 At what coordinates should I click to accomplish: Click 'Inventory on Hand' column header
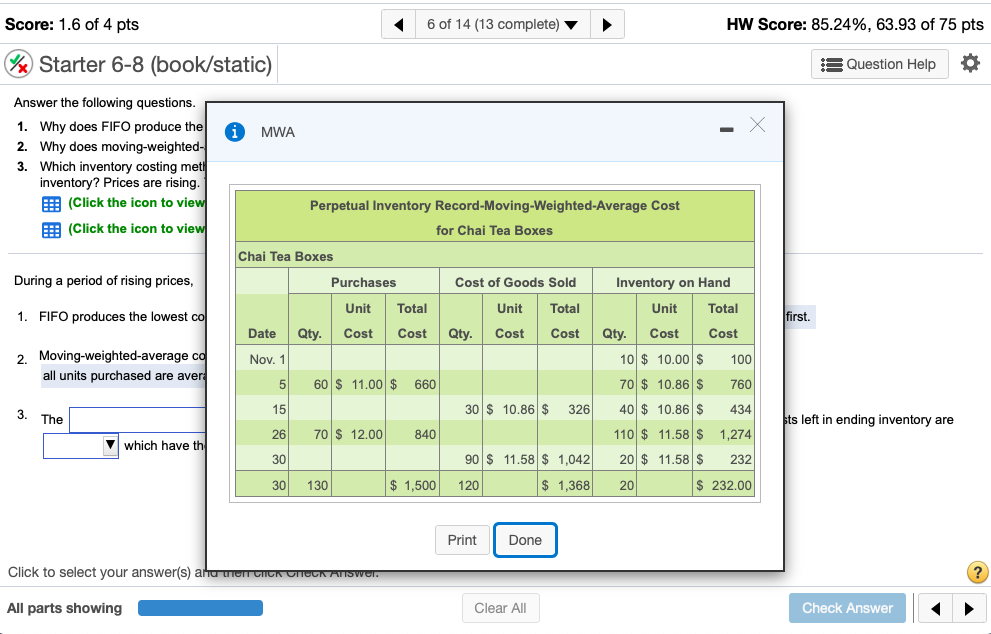point(673,283)
